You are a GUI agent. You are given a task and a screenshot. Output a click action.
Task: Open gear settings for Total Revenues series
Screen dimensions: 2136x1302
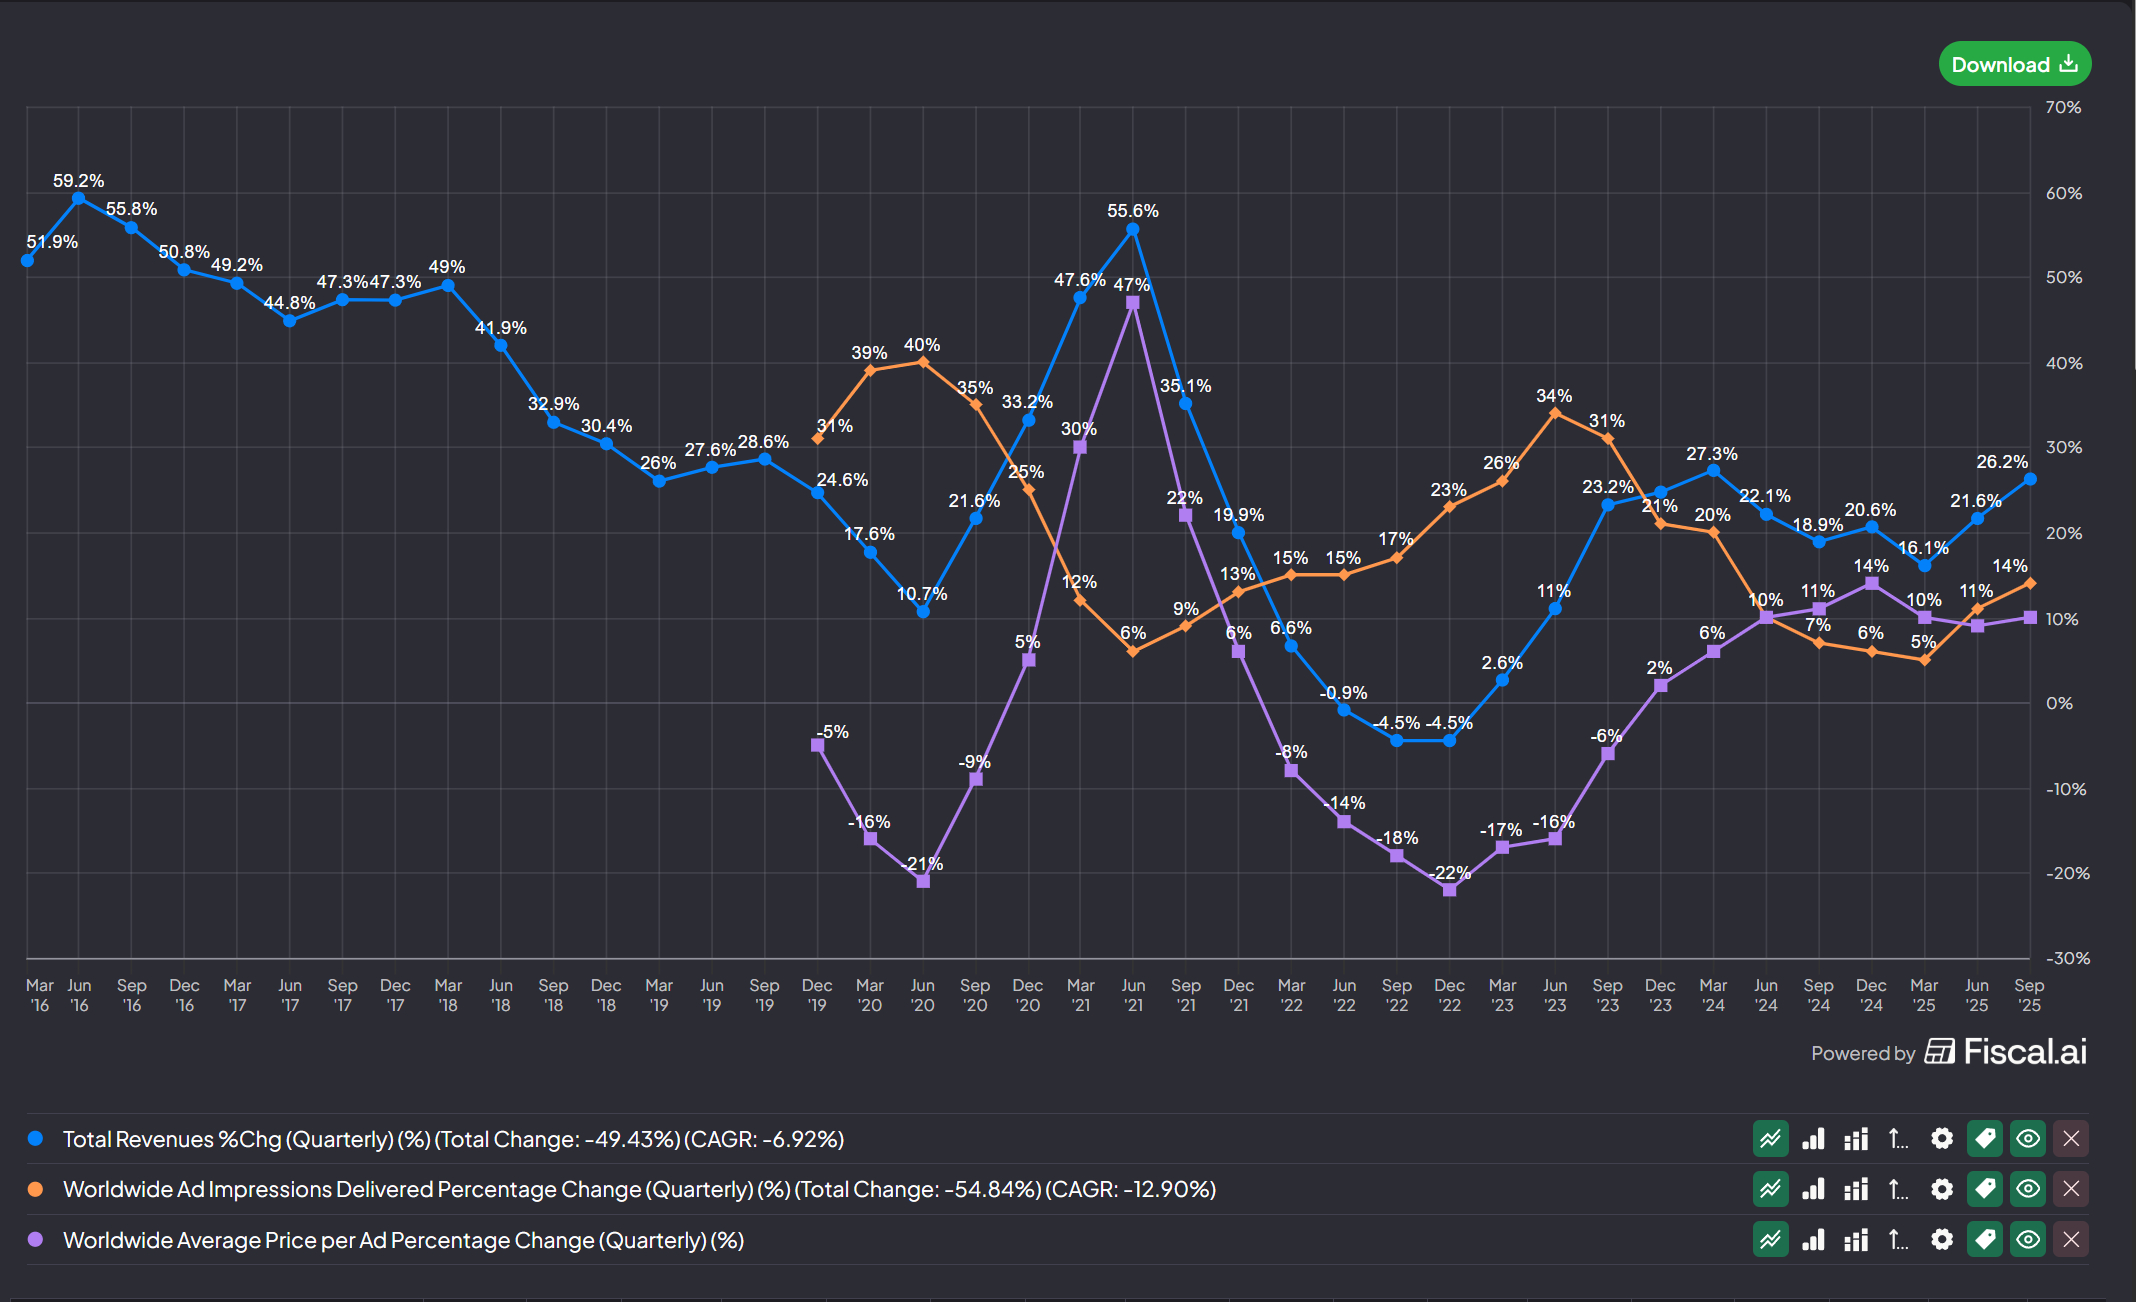pos(1941,1139)
